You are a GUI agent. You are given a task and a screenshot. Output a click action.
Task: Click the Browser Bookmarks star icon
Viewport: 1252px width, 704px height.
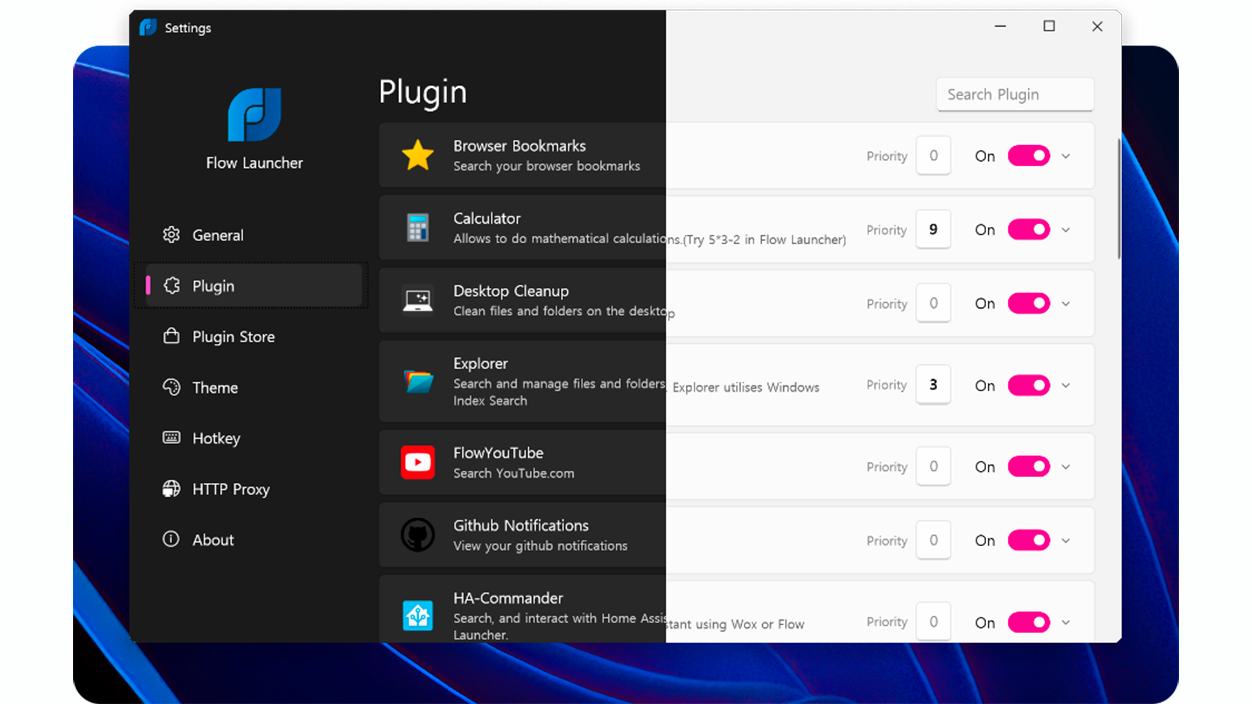coord(417,155)
